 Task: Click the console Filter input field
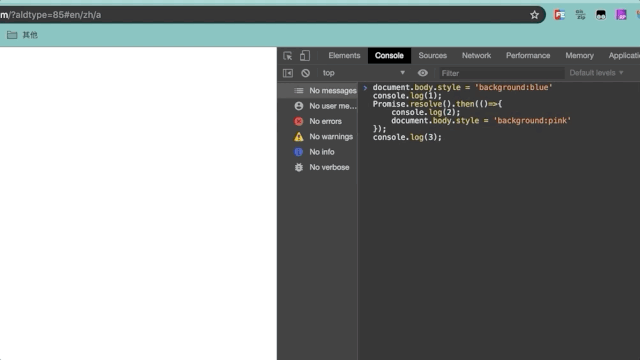click(x=501, y=73)
